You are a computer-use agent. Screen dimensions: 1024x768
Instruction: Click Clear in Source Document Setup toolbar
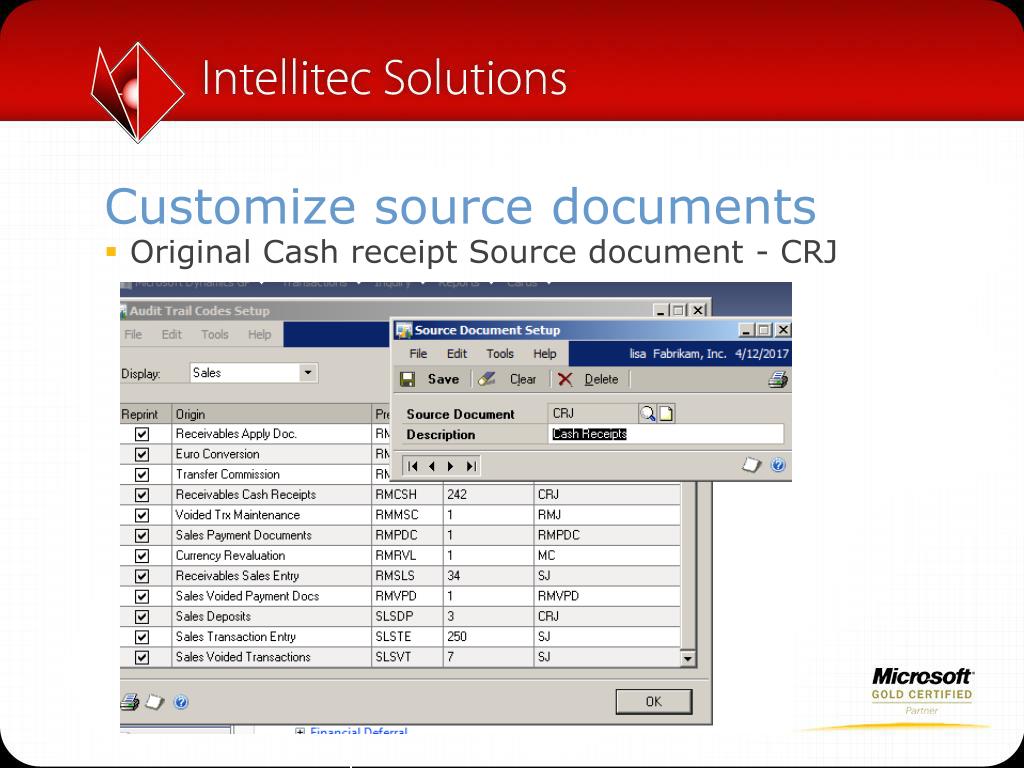click(507, 379)
